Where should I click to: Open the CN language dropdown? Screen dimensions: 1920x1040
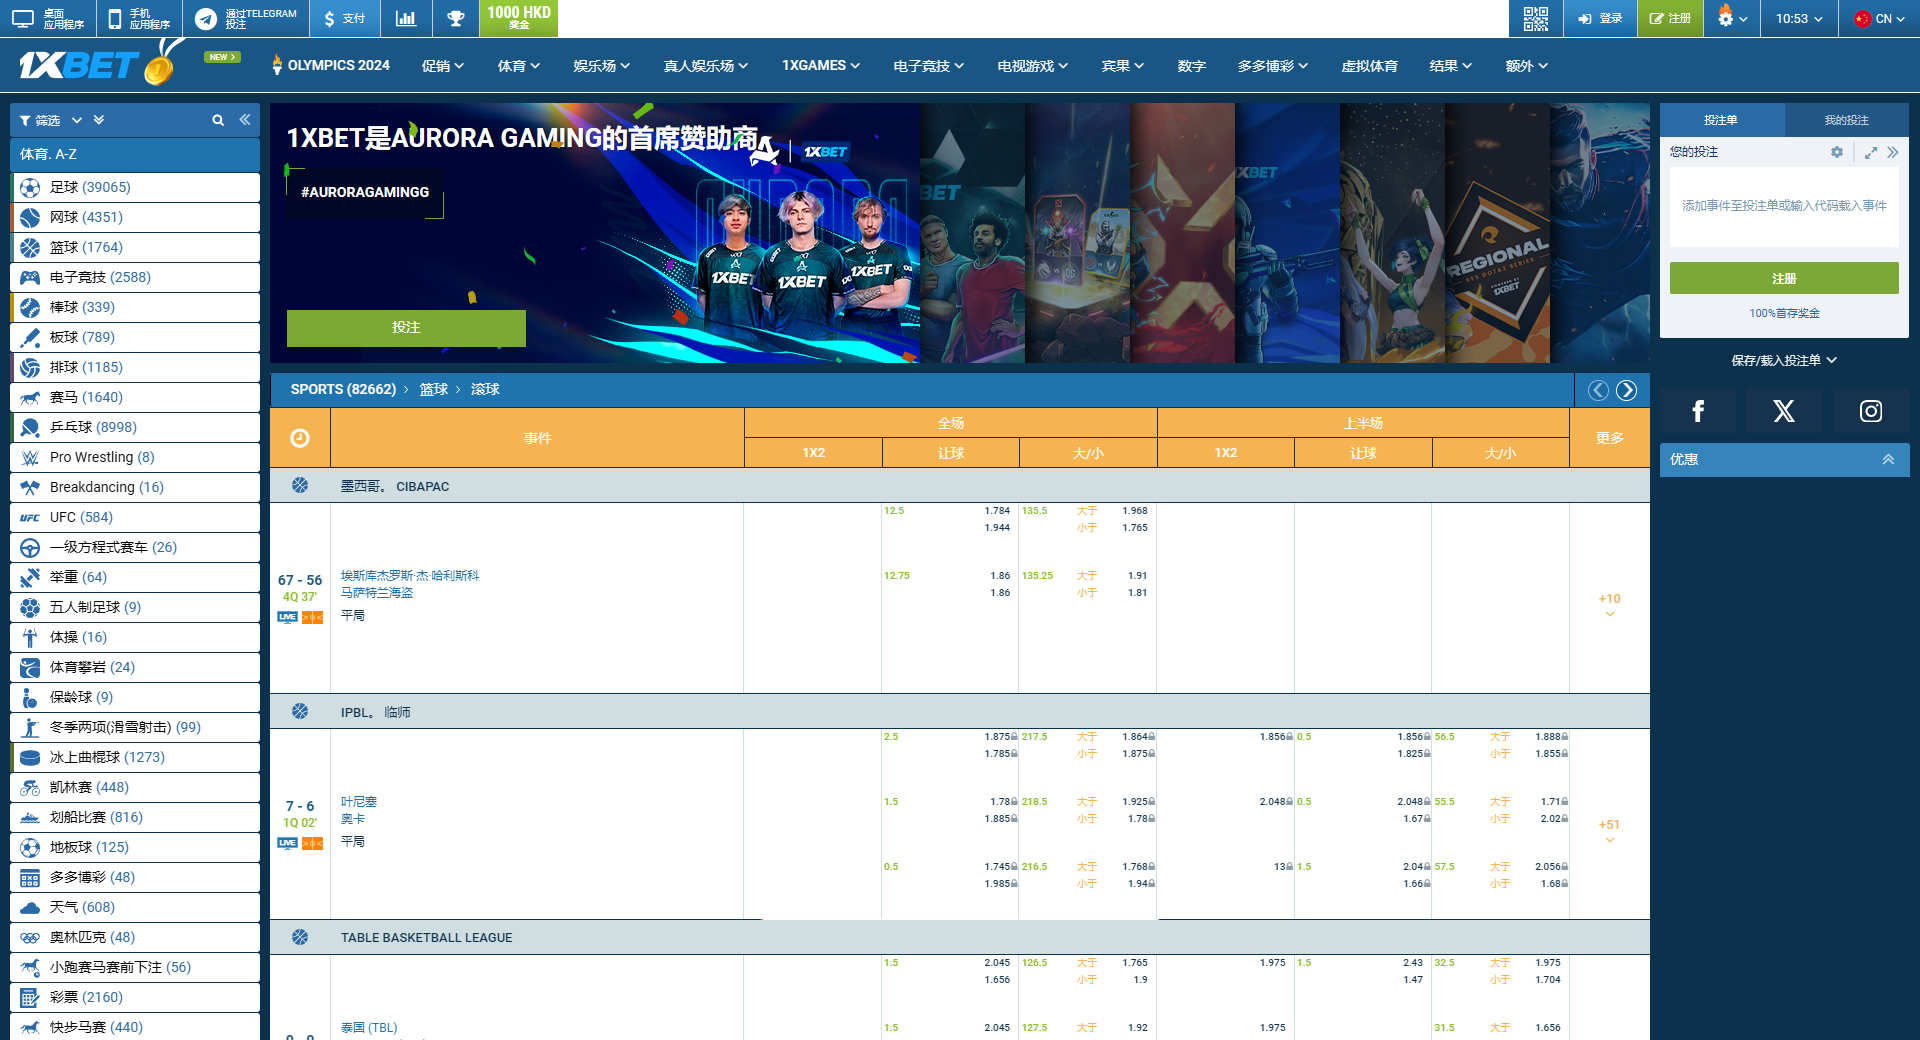tap(1879, 18)
